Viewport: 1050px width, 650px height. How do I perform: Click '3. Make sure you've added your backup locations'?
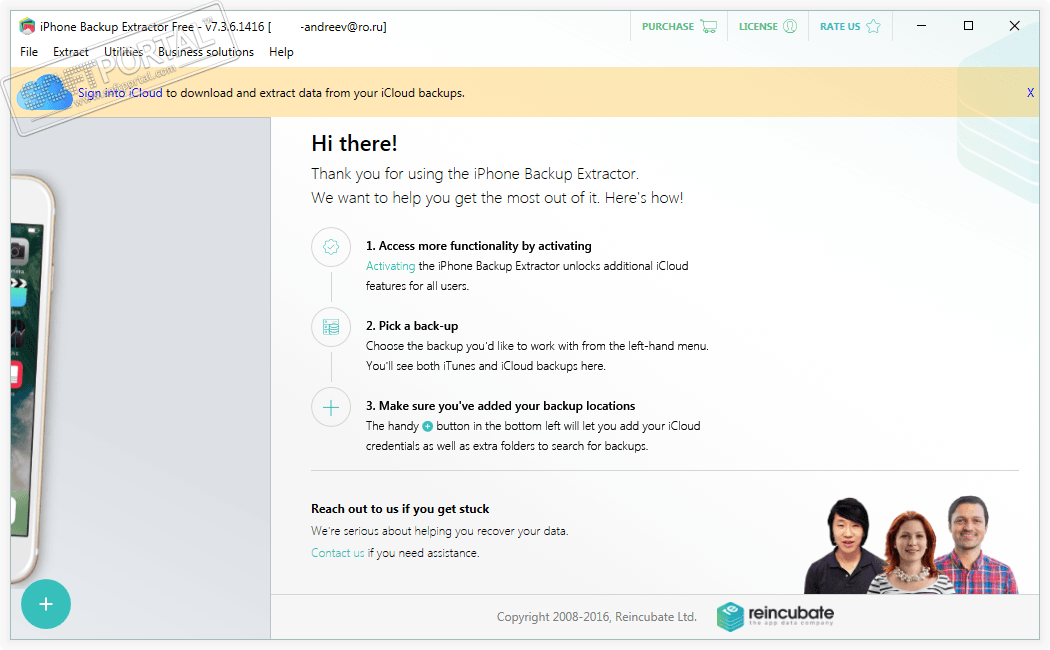[x=500, y=406]
